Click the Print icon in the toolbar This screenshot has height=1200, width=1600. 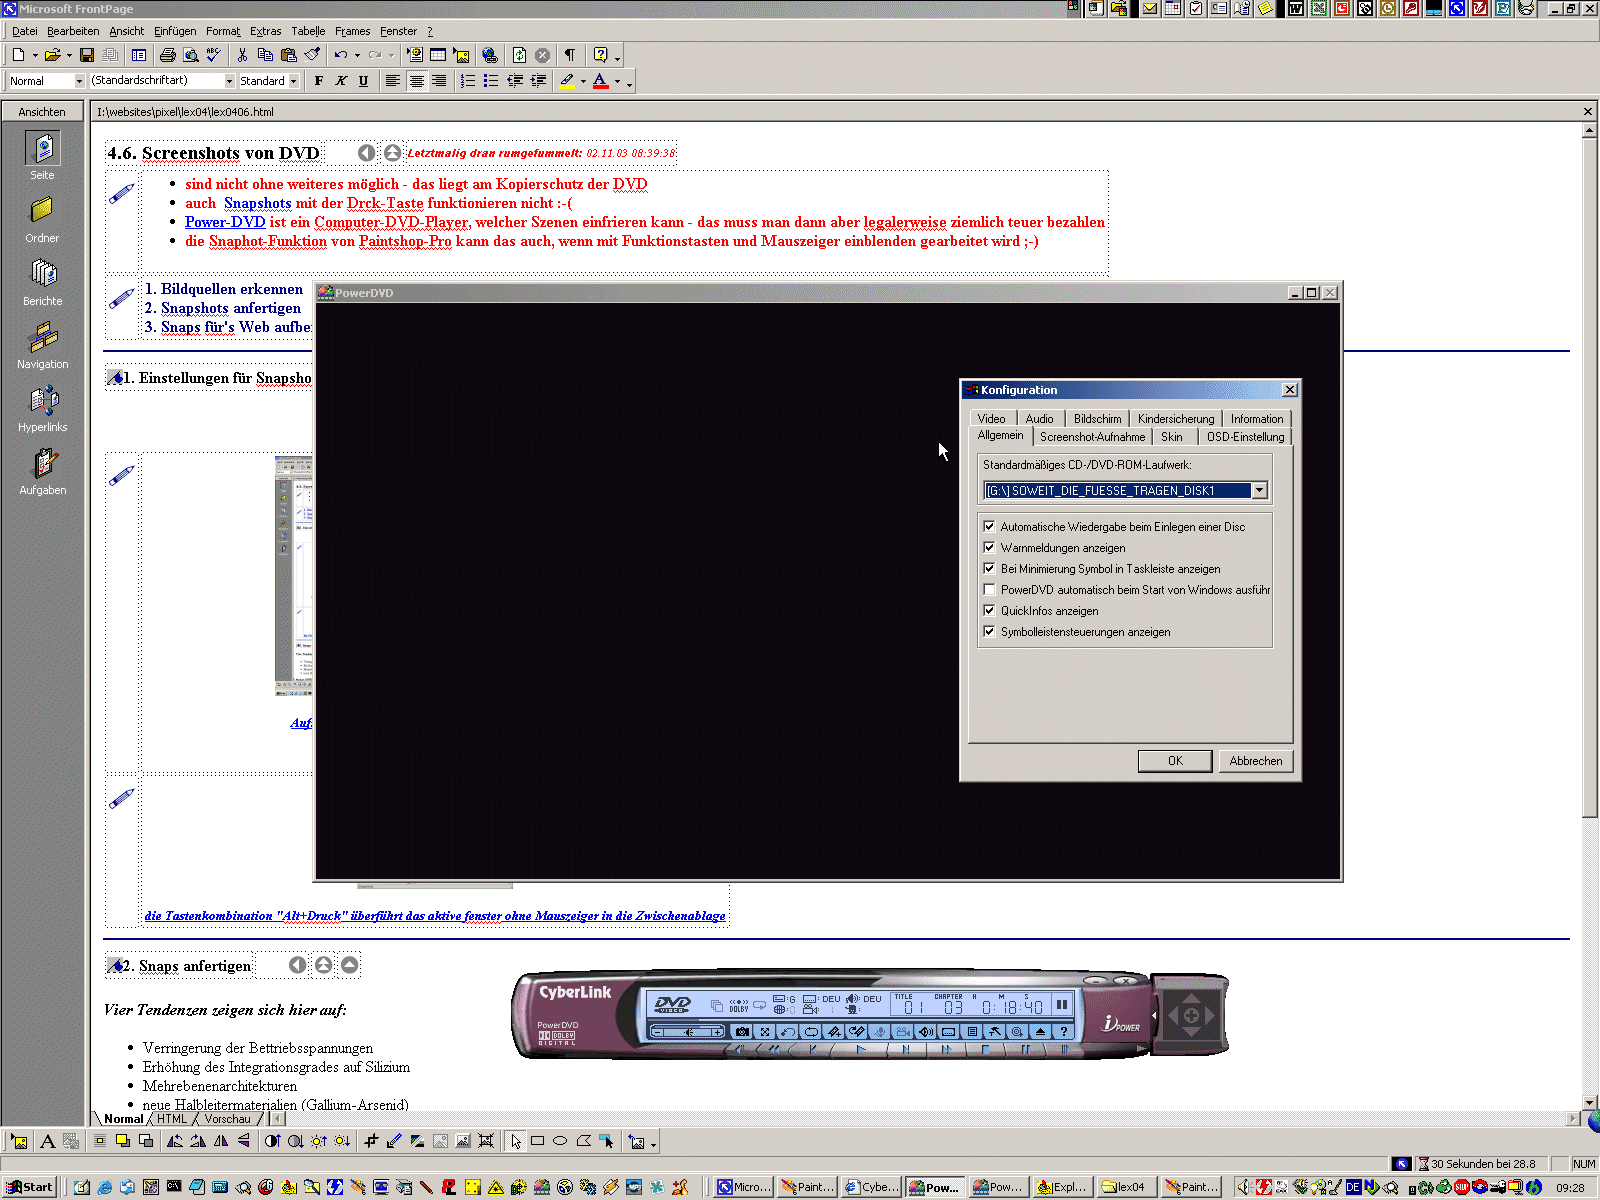point(167,55)
